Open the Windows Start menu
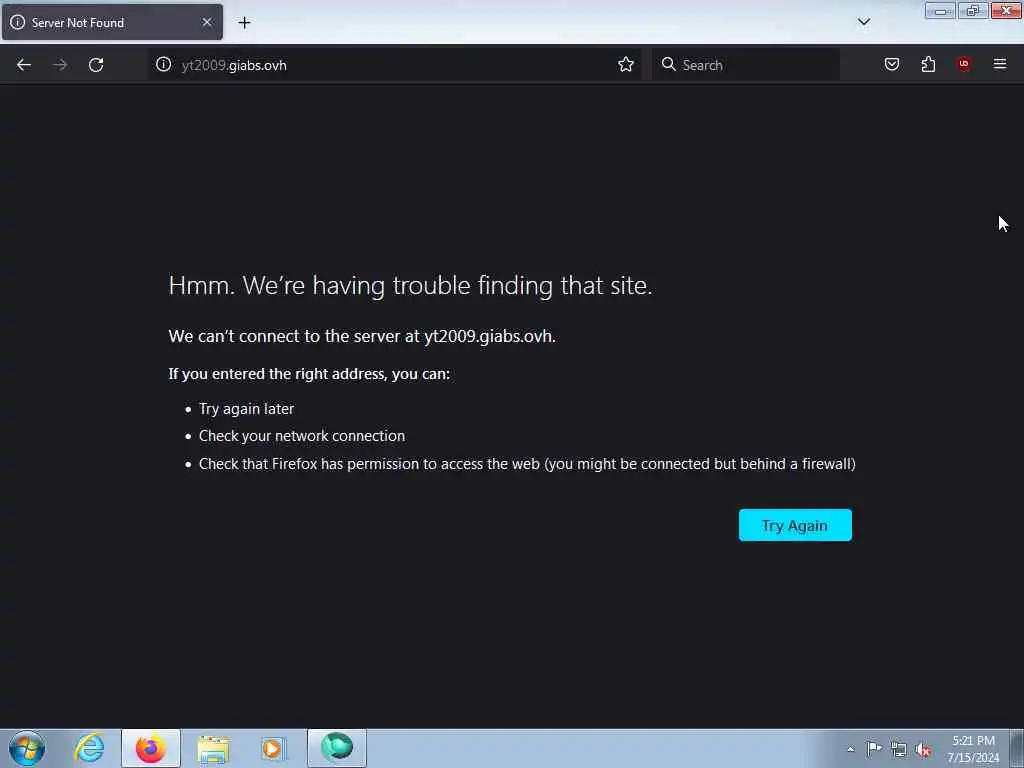The height and width of the screenshot is (768, 1024). pyautogui.click(x=27, y=748)
